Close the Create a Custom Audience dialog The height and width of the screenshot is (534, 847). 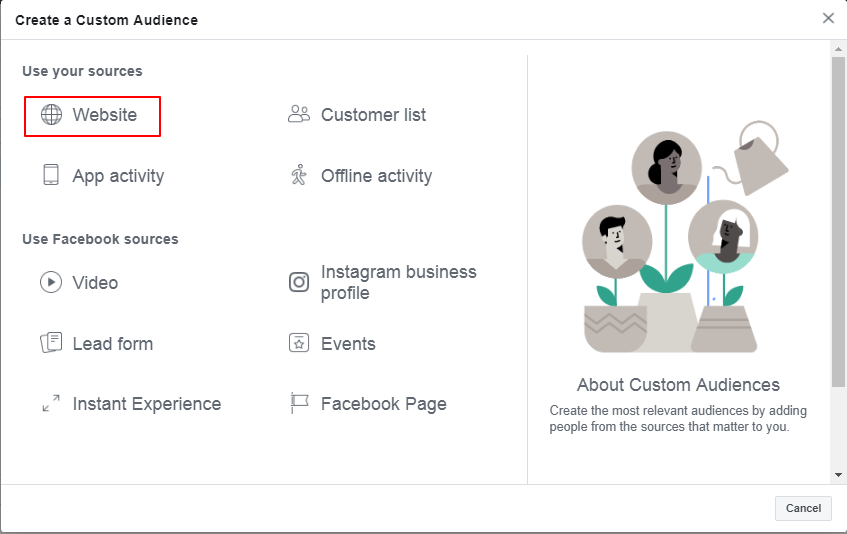pos(828,18)
